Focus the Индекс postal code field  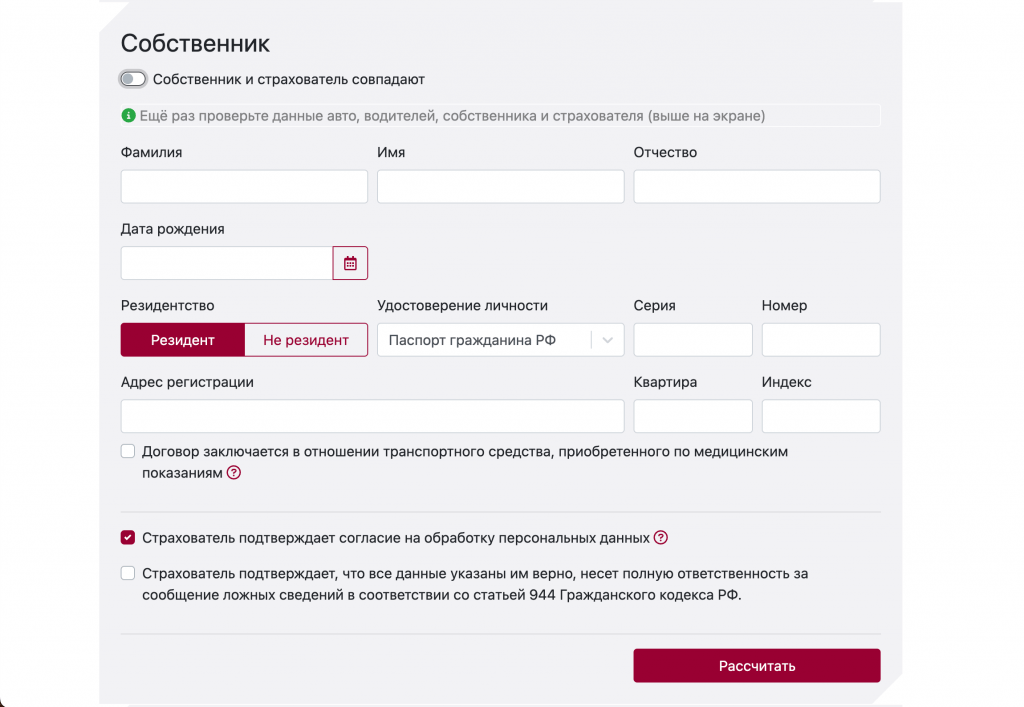[x=821, y=416]
